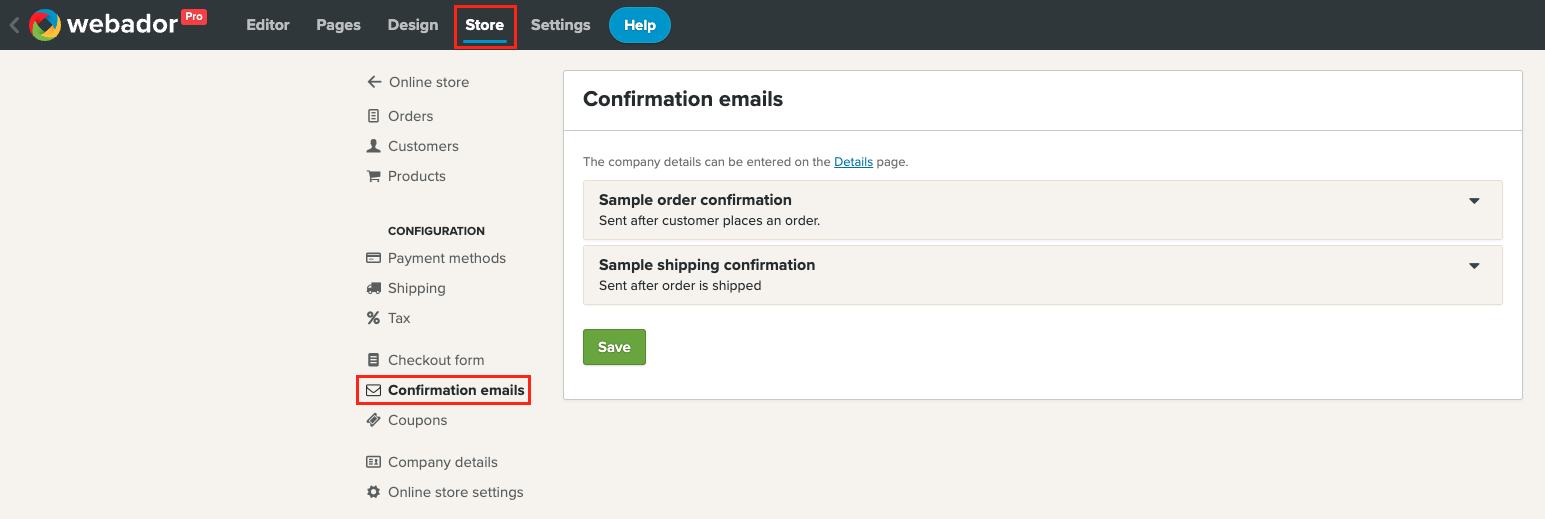This screenshot has width=1545, height=519.
Task: Click the back chevron beside the logo
Action: [x=14, y=25]
